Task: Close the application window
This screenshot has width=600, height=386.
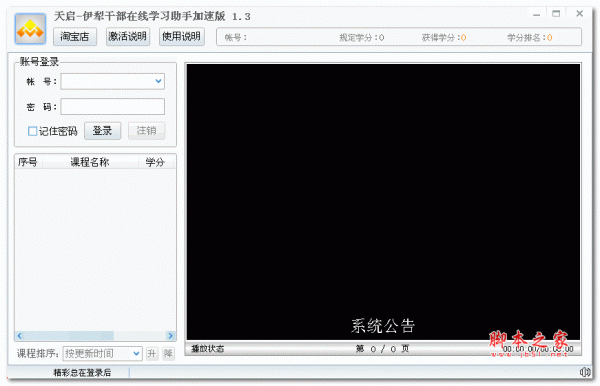Action: pyautogui.click(x=580, y=14)
